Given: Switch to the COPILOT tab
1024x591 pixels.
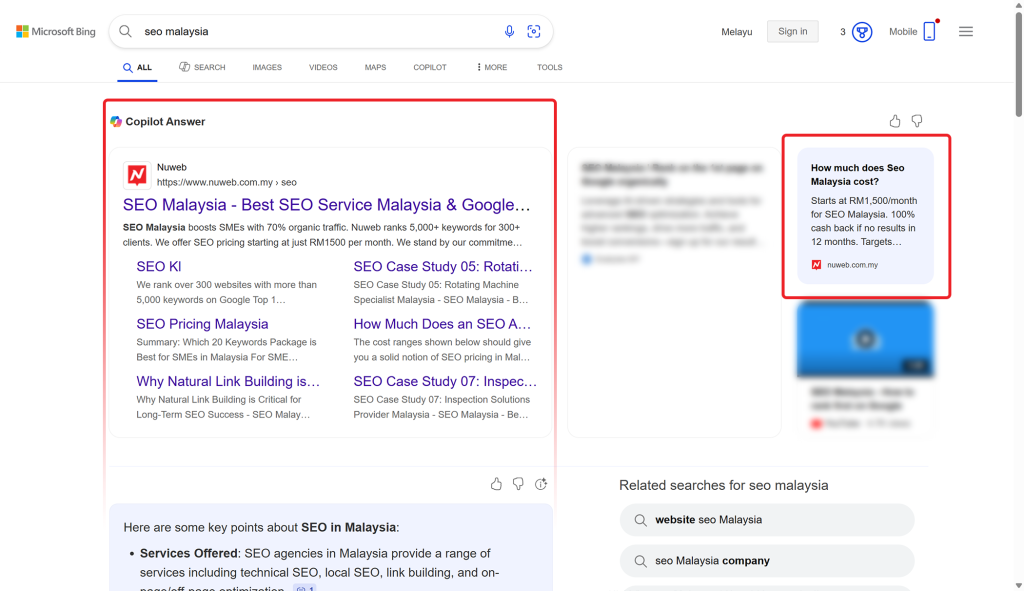Looking at the screenshot, I should click(x=430, y=67).
